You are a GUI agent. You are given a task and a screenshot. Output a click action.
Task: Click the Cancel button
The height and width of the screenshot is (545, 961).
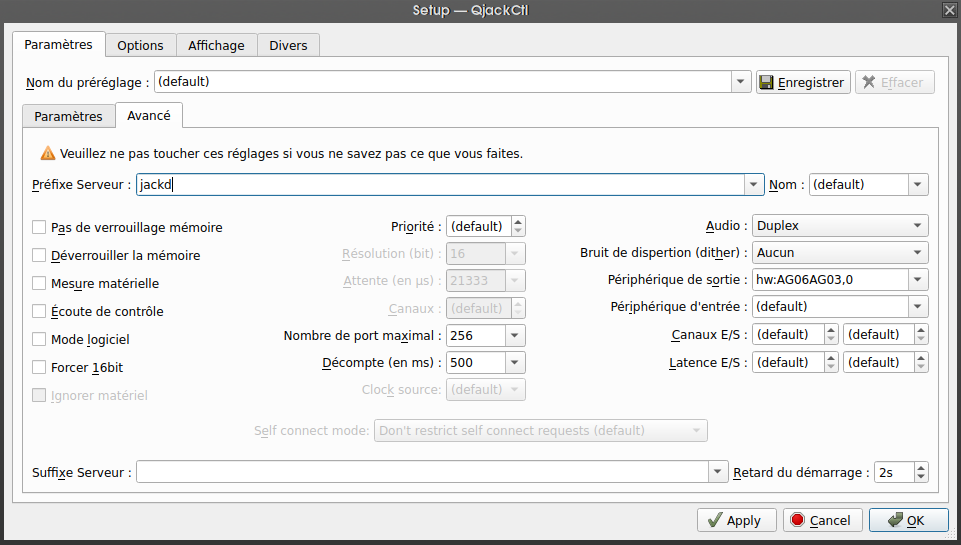pyautogui.click(x=819, y=520)
